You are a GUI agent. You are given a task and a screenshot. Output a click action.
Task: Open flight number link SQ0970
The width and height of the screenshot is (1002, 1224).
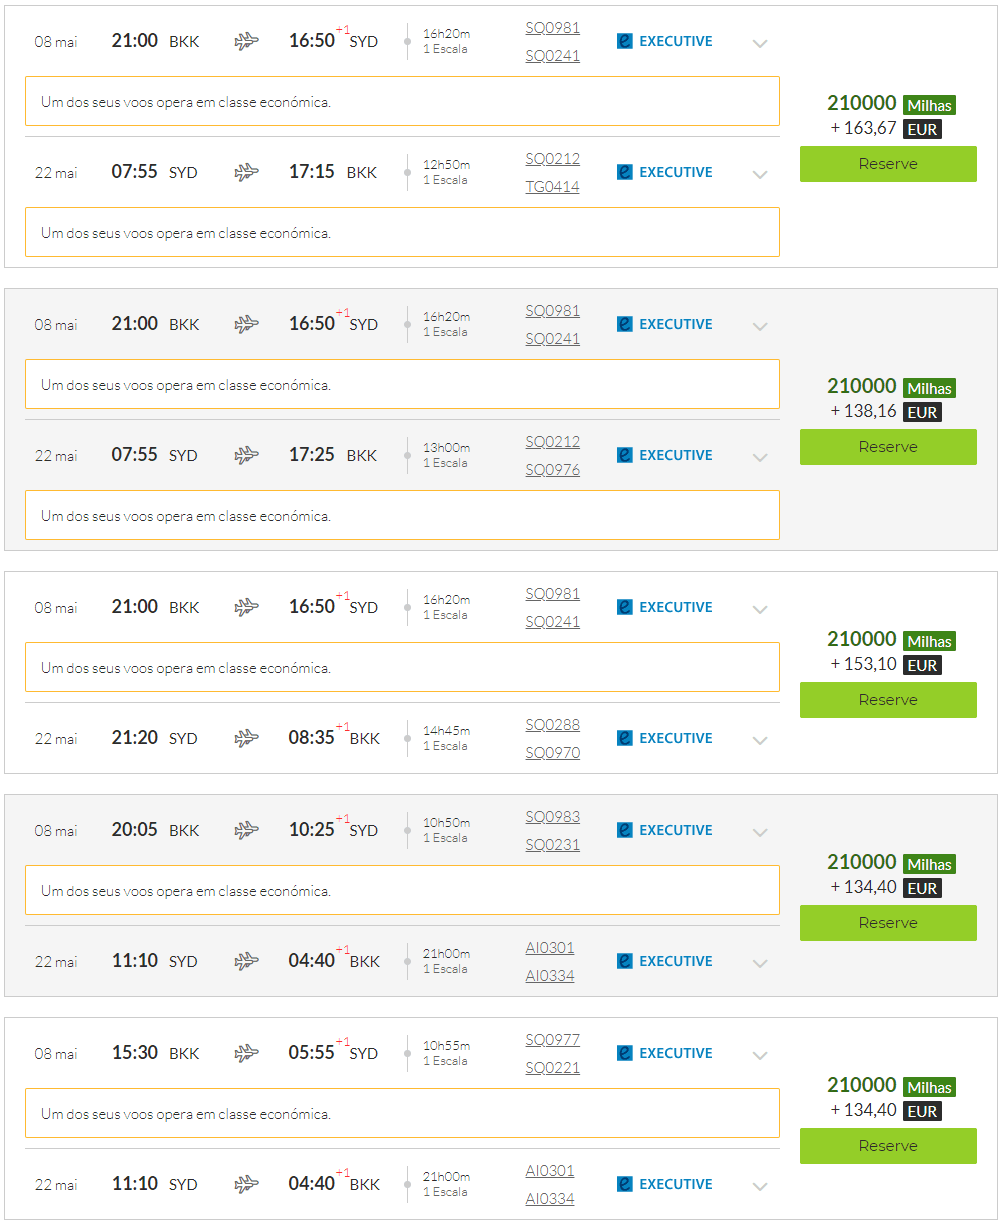553,753
